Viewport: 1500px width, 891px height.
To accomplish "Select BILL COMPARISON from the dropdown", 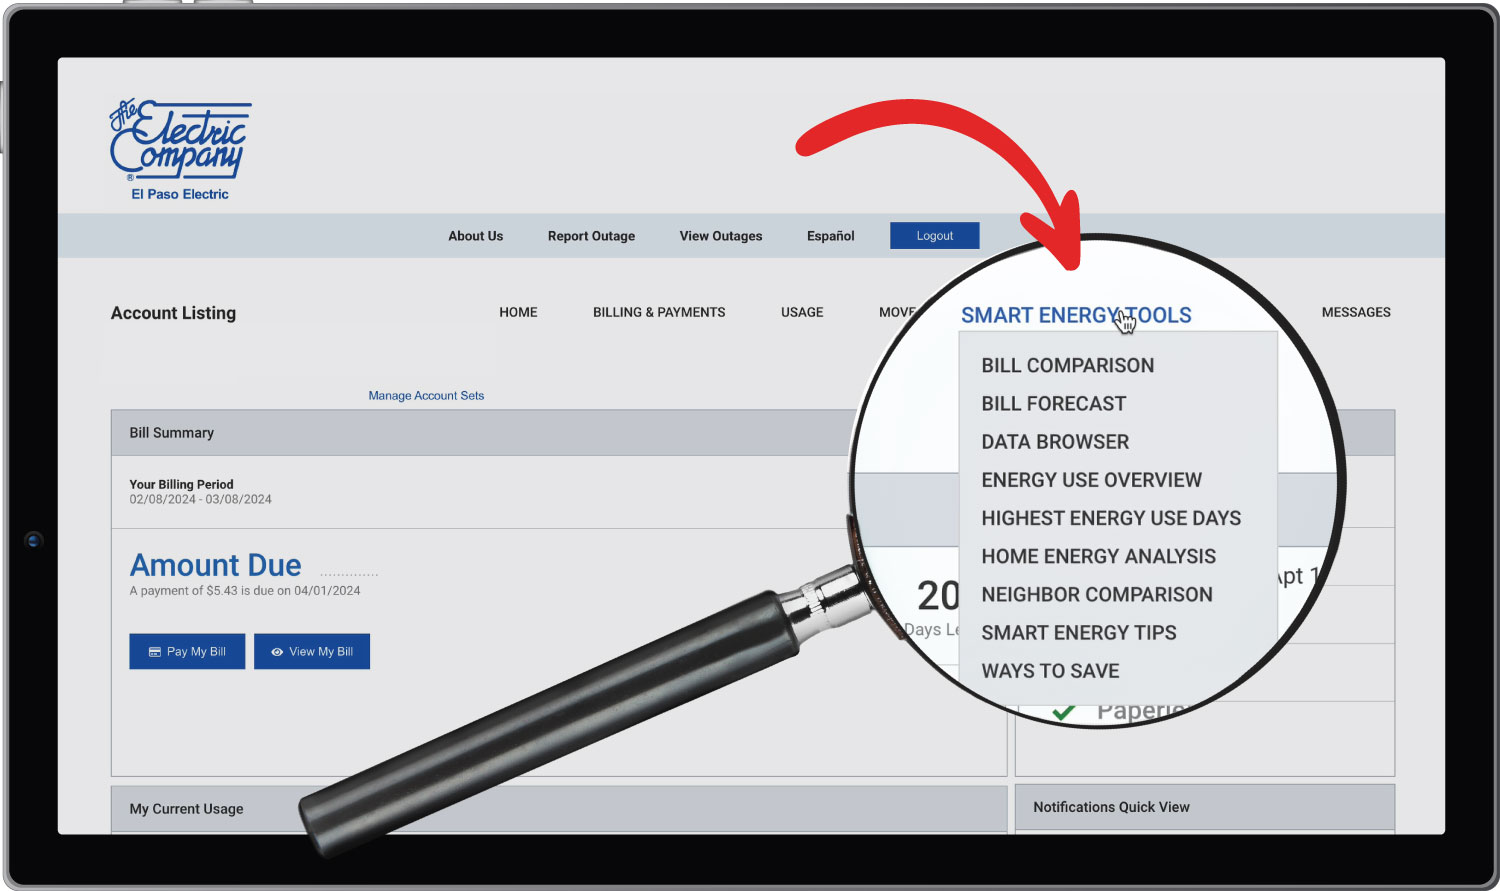I will (x=1068, y=365).
